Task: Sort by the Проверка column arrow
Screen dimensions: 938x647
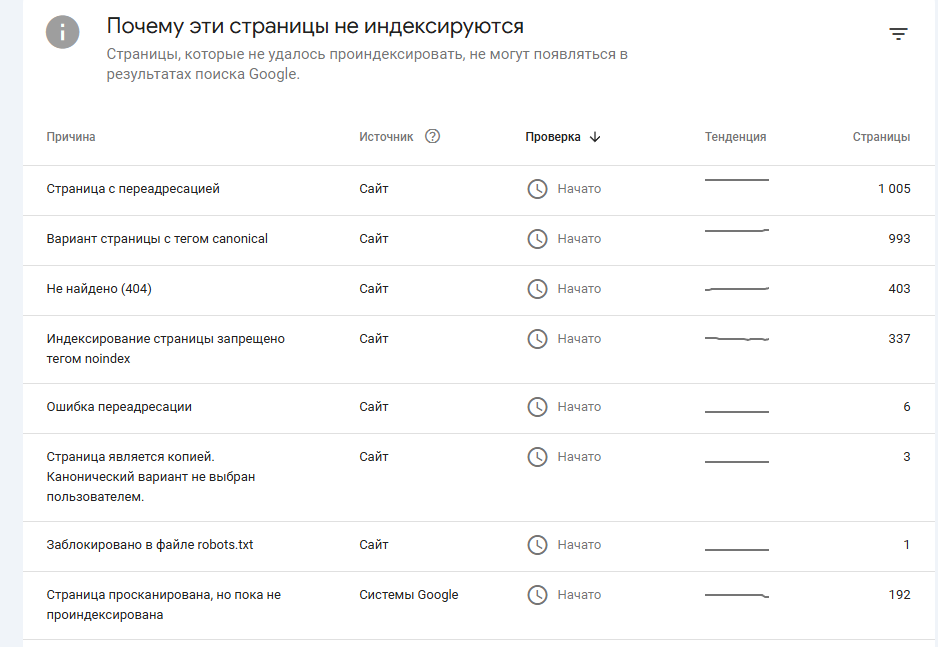Action: click(595, 137)
